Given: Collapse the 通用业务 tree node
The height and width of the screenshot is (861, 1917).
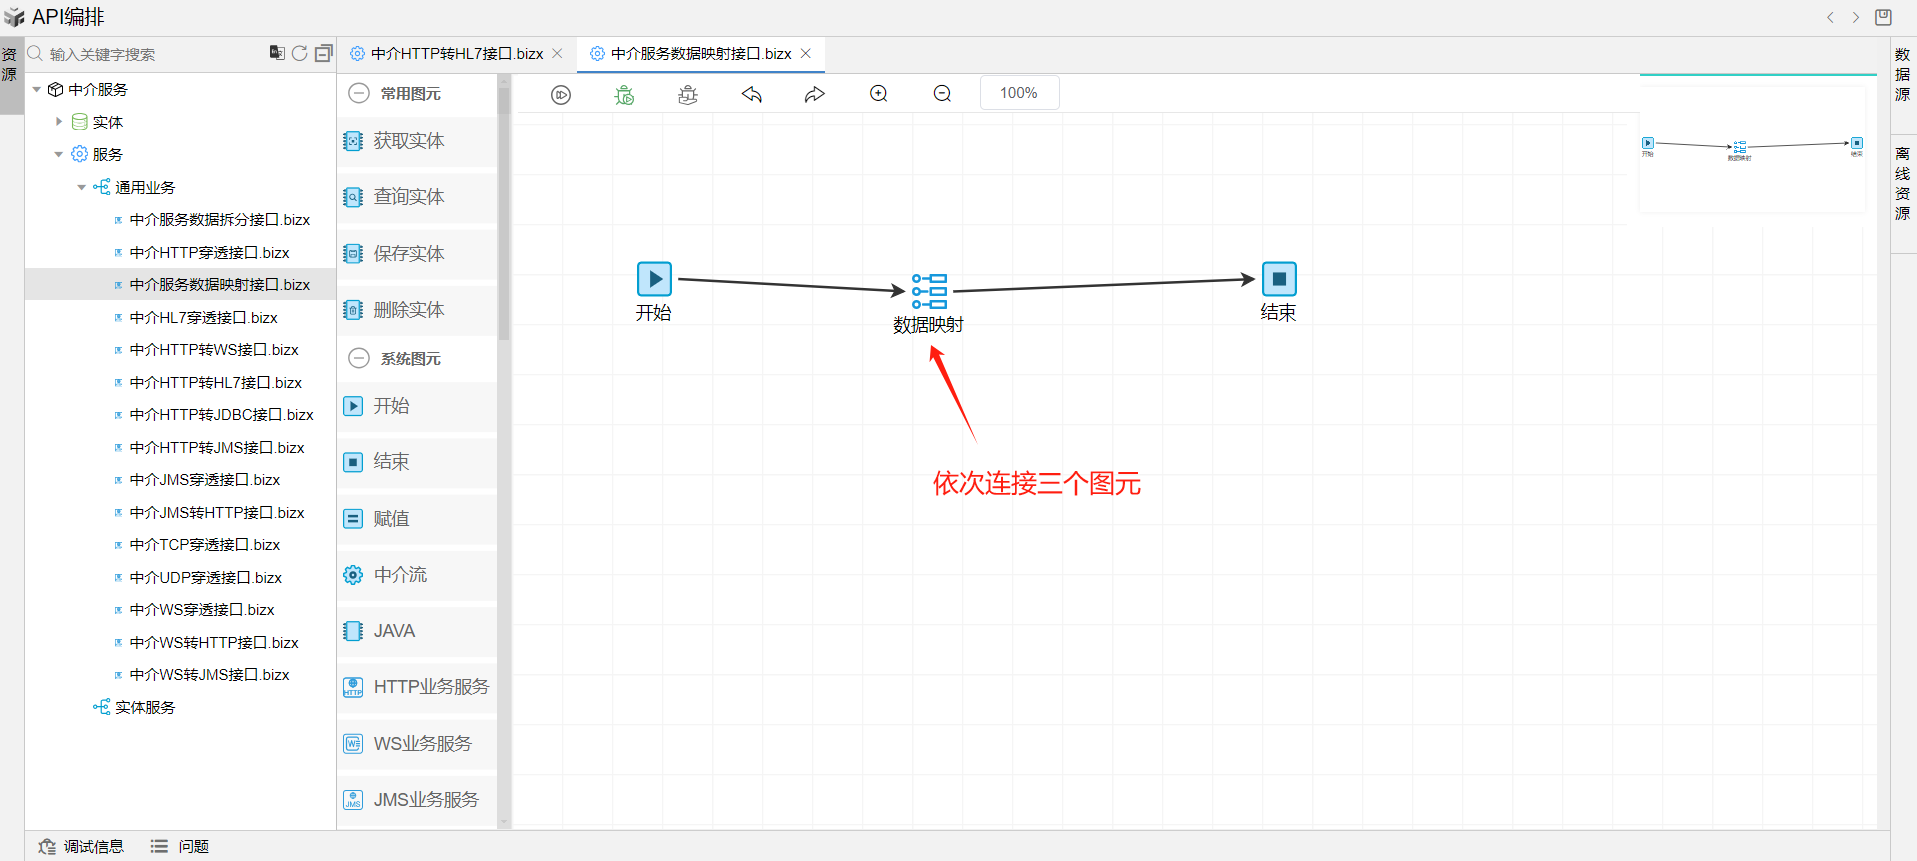Looking at the screenshot, I should pyautogui.click(x=82, y=187).
